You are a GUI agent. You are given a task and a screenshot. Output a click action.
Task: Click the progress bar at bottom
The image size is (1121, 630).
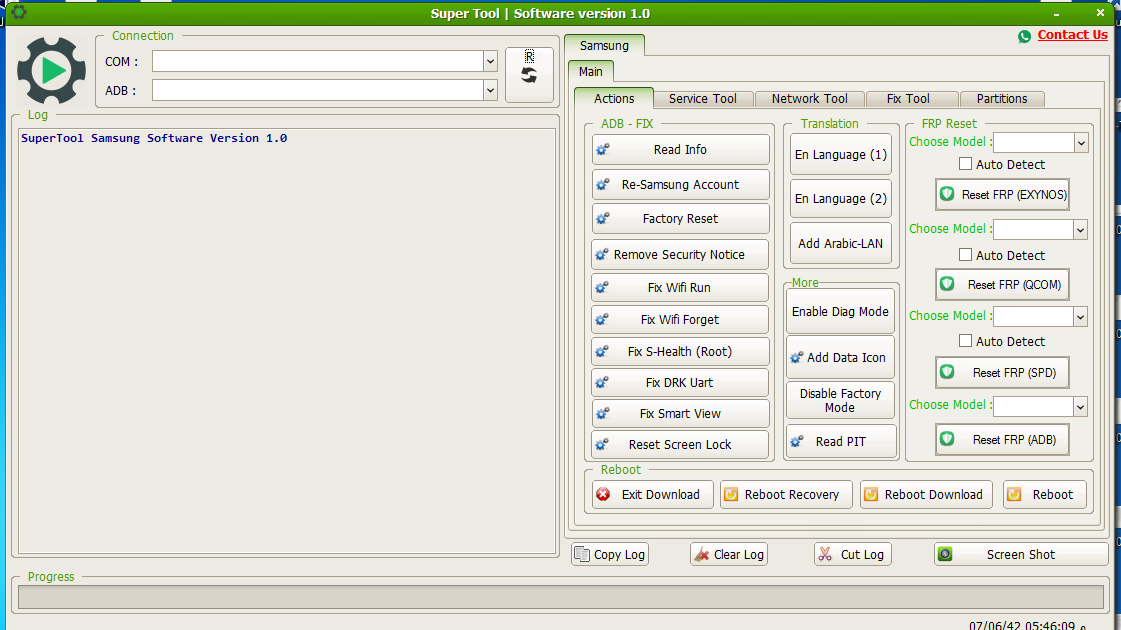tap(560, 597)
